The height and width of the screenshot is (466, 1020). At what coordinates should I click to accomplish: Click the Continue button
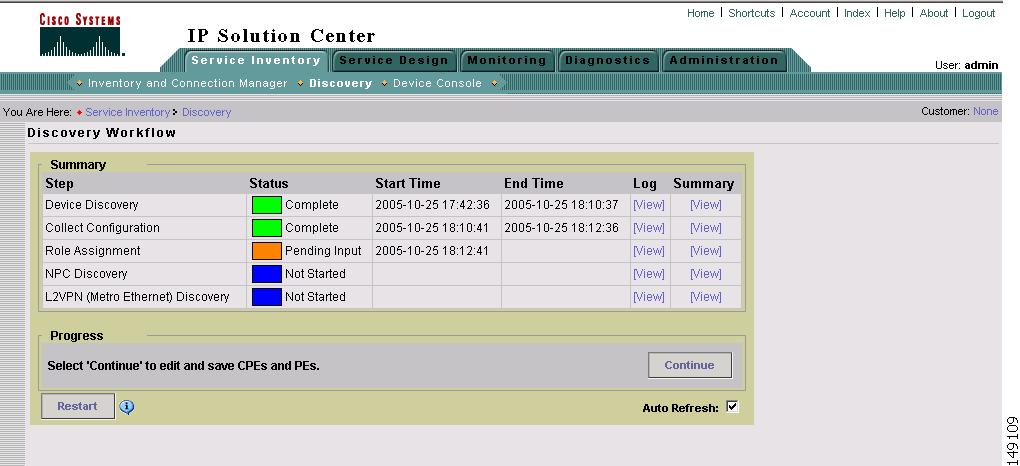pyautogui.click(x=690, y=365)
